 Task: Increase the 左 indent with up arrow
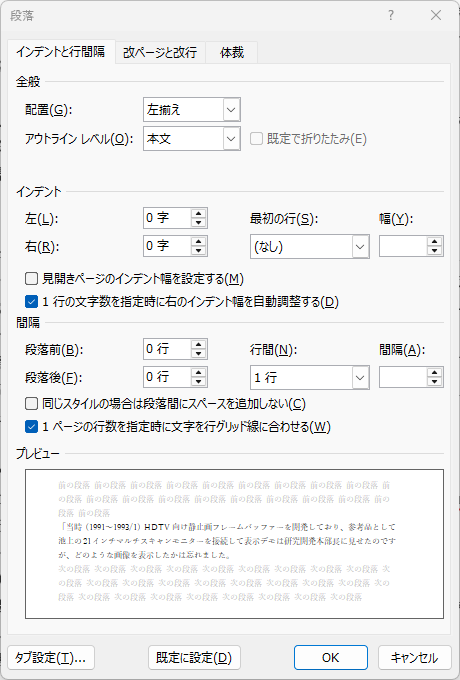[199, 213]
